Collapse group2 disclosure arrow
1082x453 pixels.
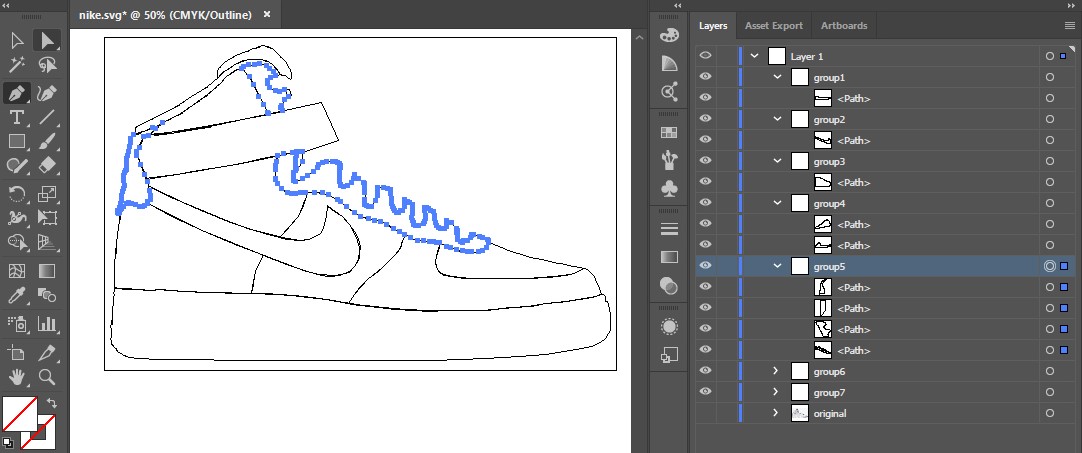coord(778,119)
